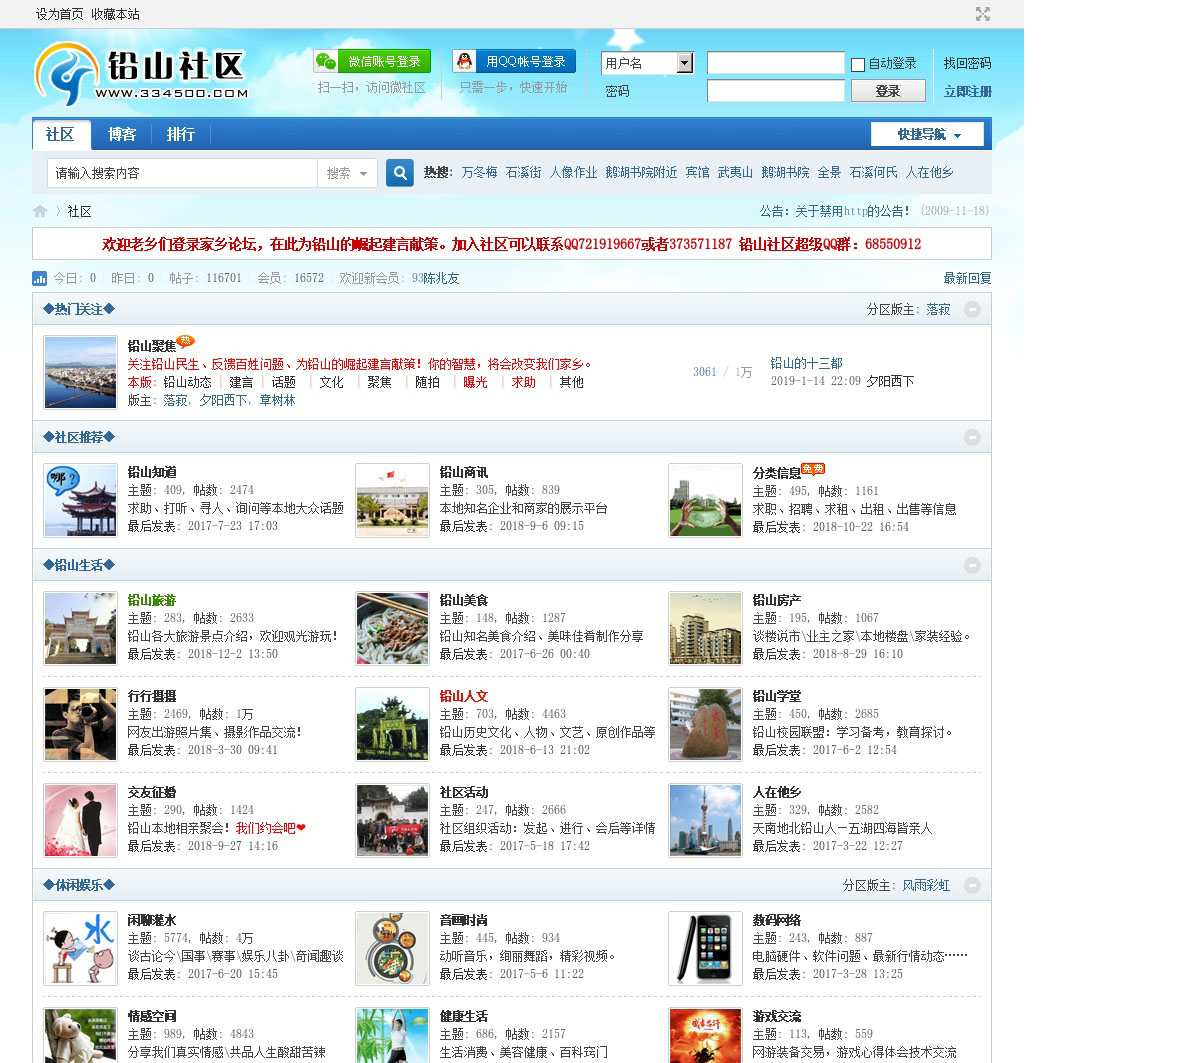1200x1063 pixels.
Task: Toggle the fullscreen icon at top right
Action: (x=983, y=14)
